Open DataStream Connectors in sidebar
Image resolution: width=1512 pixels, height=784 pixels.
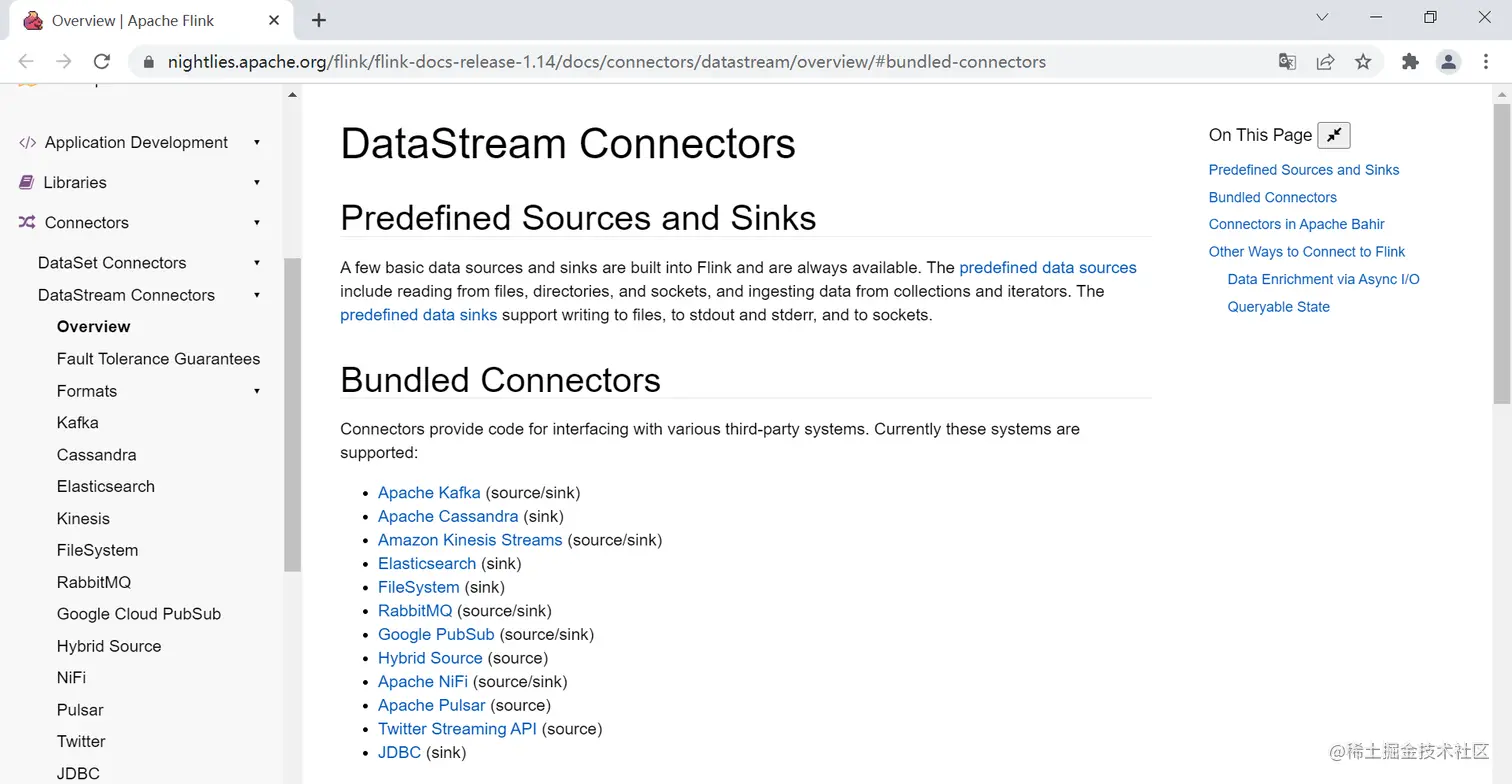126,295
